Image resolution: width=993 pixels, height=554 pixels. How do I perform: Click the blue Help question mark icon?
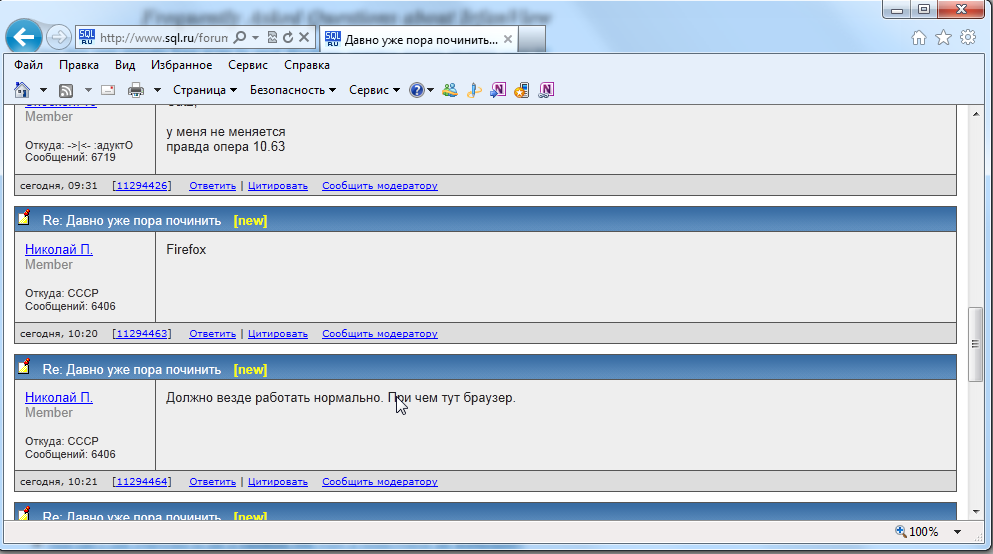(x=417, y=90)
